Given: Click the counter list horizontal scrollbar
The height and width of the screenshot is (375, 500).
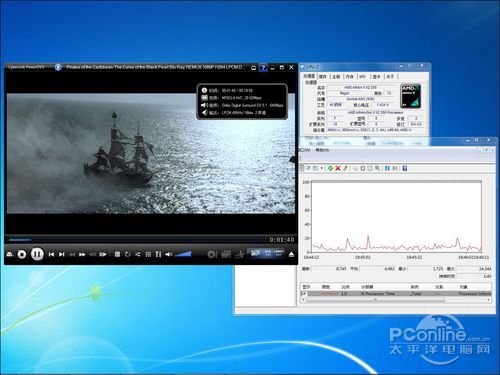Looking at the screenshot, I should click(x=396, y=300).
